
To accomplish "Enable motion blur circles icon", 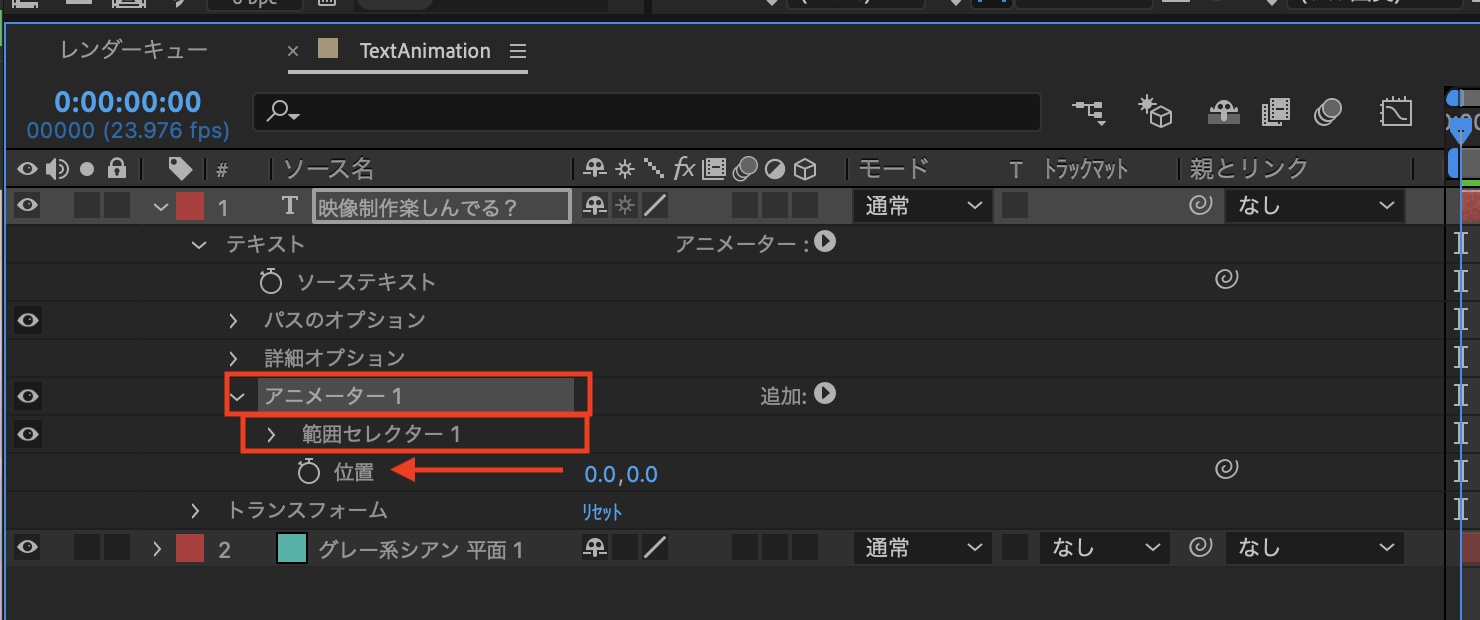I will point(1328,112).
